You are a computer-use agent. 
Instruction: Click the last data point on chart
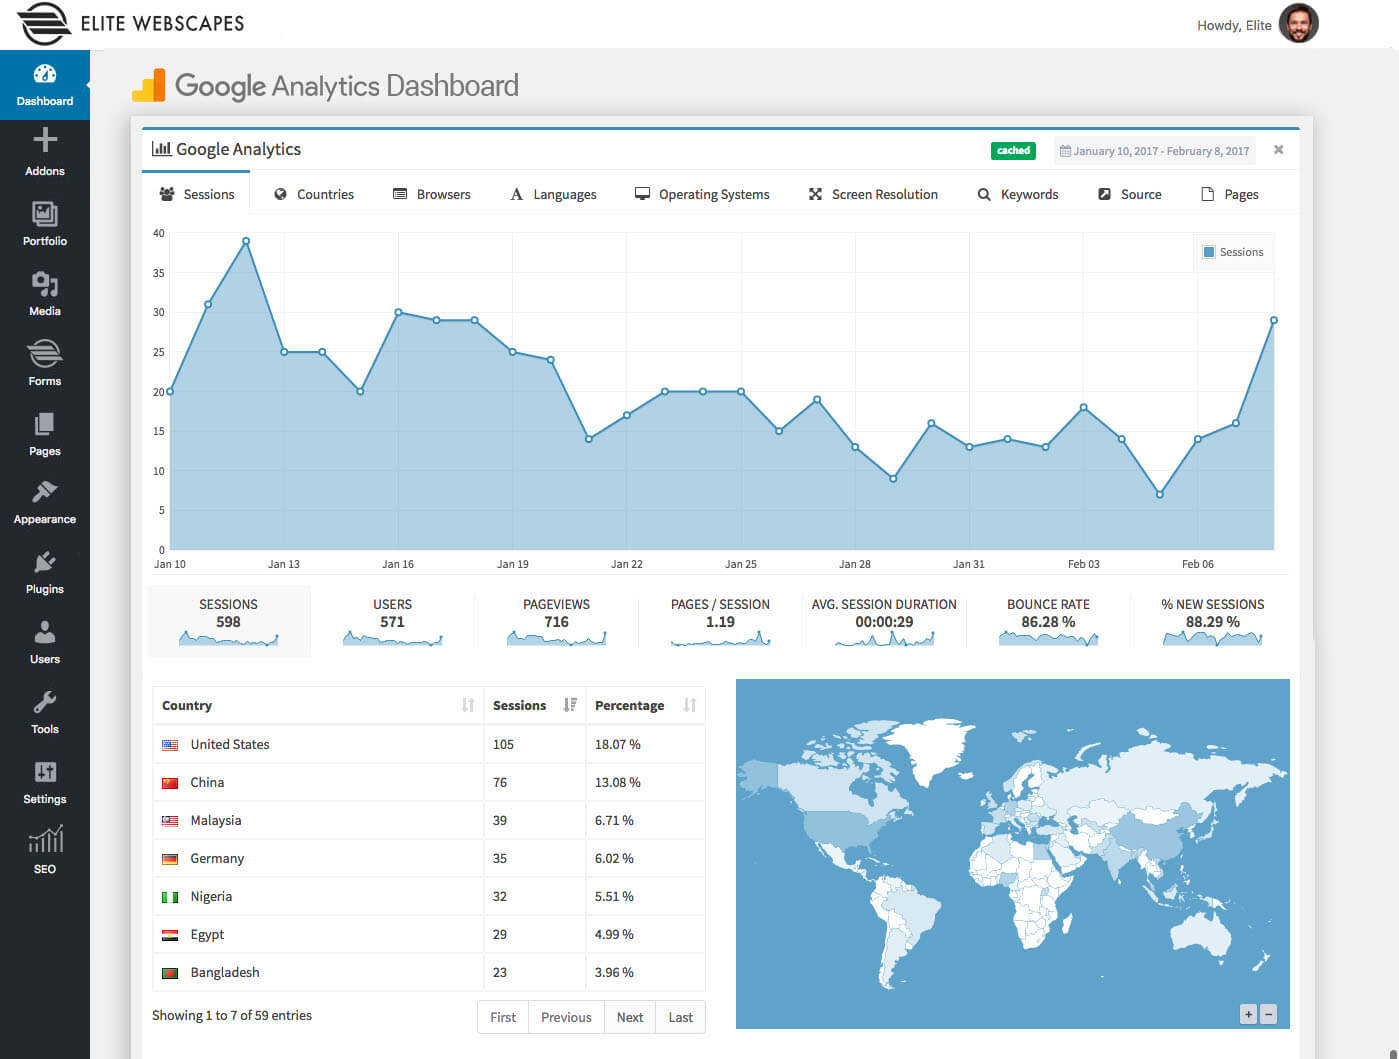click(x=1274, y=320)
